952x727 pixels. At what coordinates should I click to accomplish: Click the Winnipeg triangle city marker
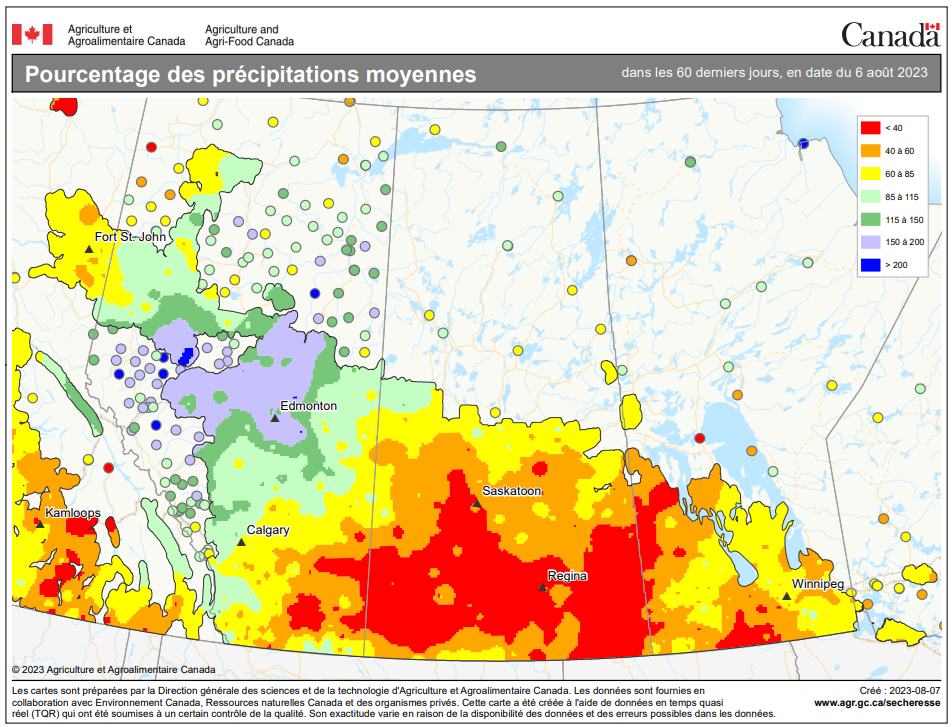(787, 596)
